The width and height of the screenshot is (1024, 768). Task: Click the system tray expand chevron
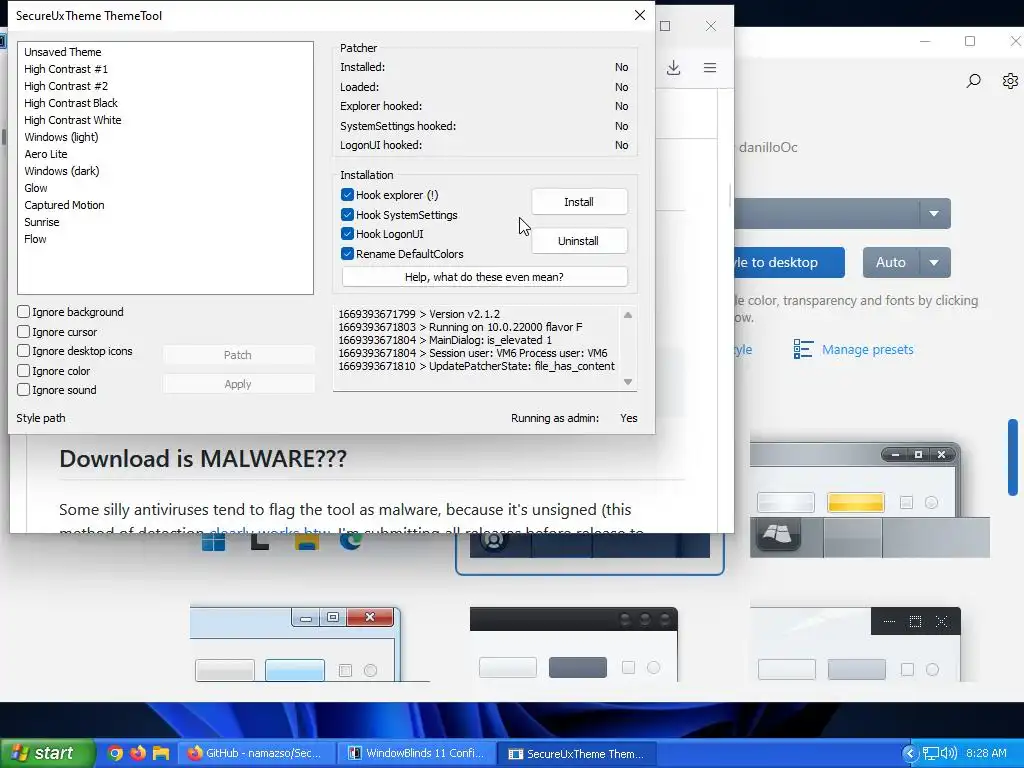coord(910,754)
